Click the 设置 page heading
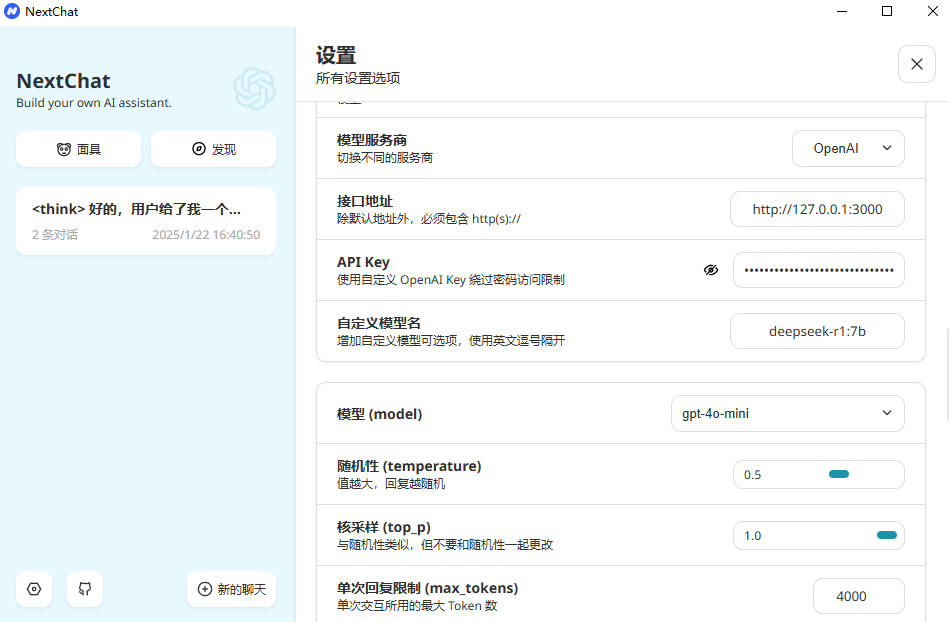This screenshot has width=949, height=622. 336,56
